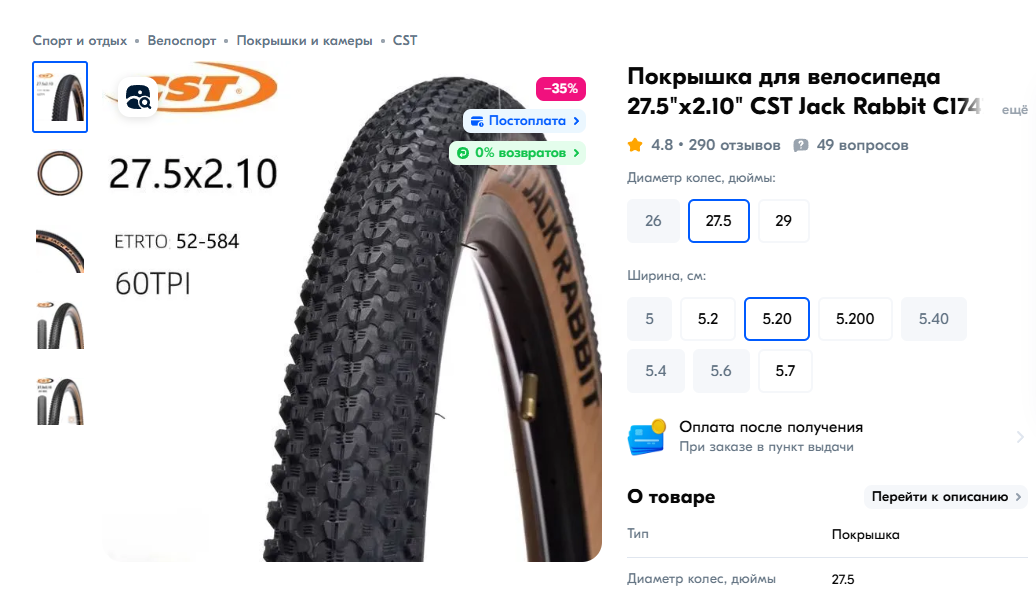1036x599 pixels.
Task: Select wheel diameter 26
Action: [653, 221]
